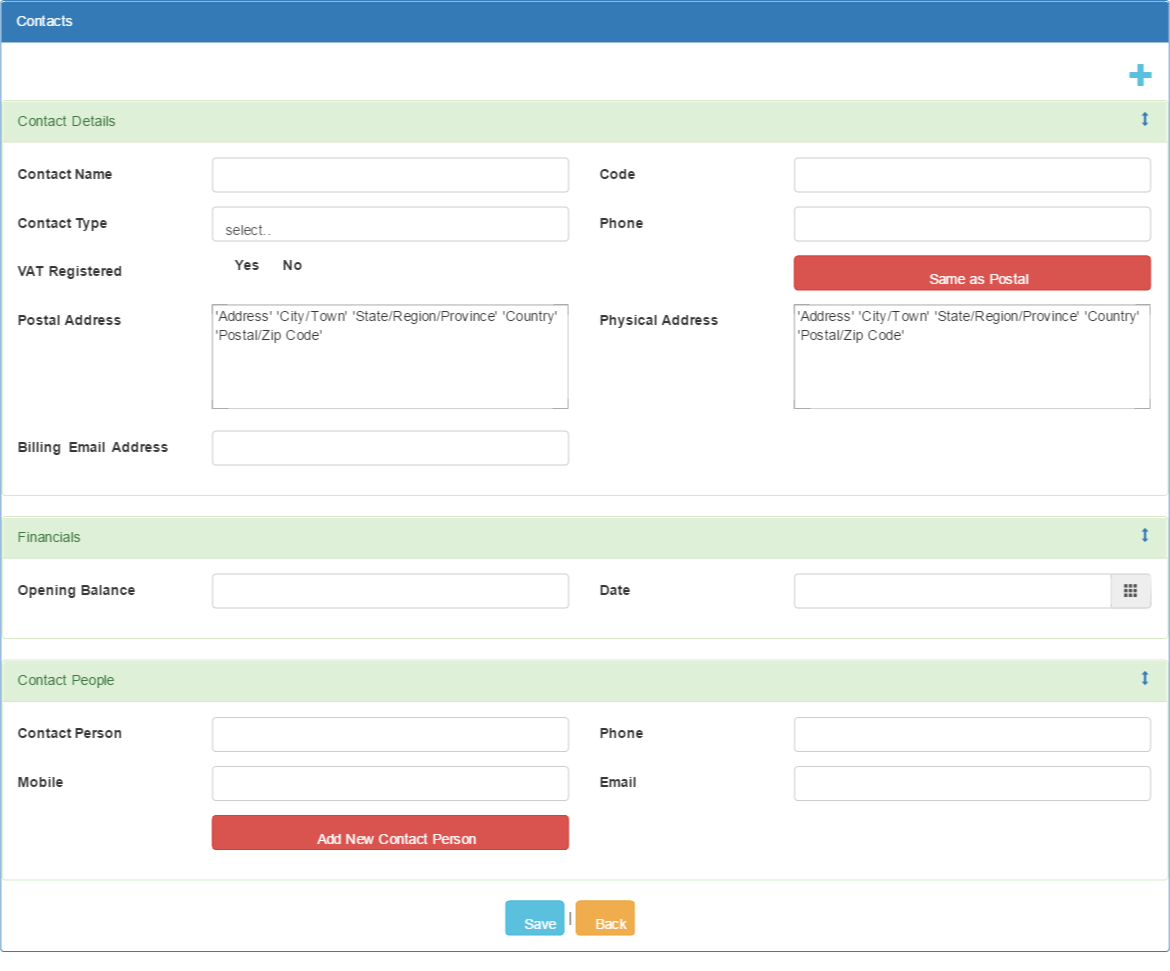The image size is (1170, 971).
Task: Collapse the Financials section arrow
Action: click(1145, 535)
